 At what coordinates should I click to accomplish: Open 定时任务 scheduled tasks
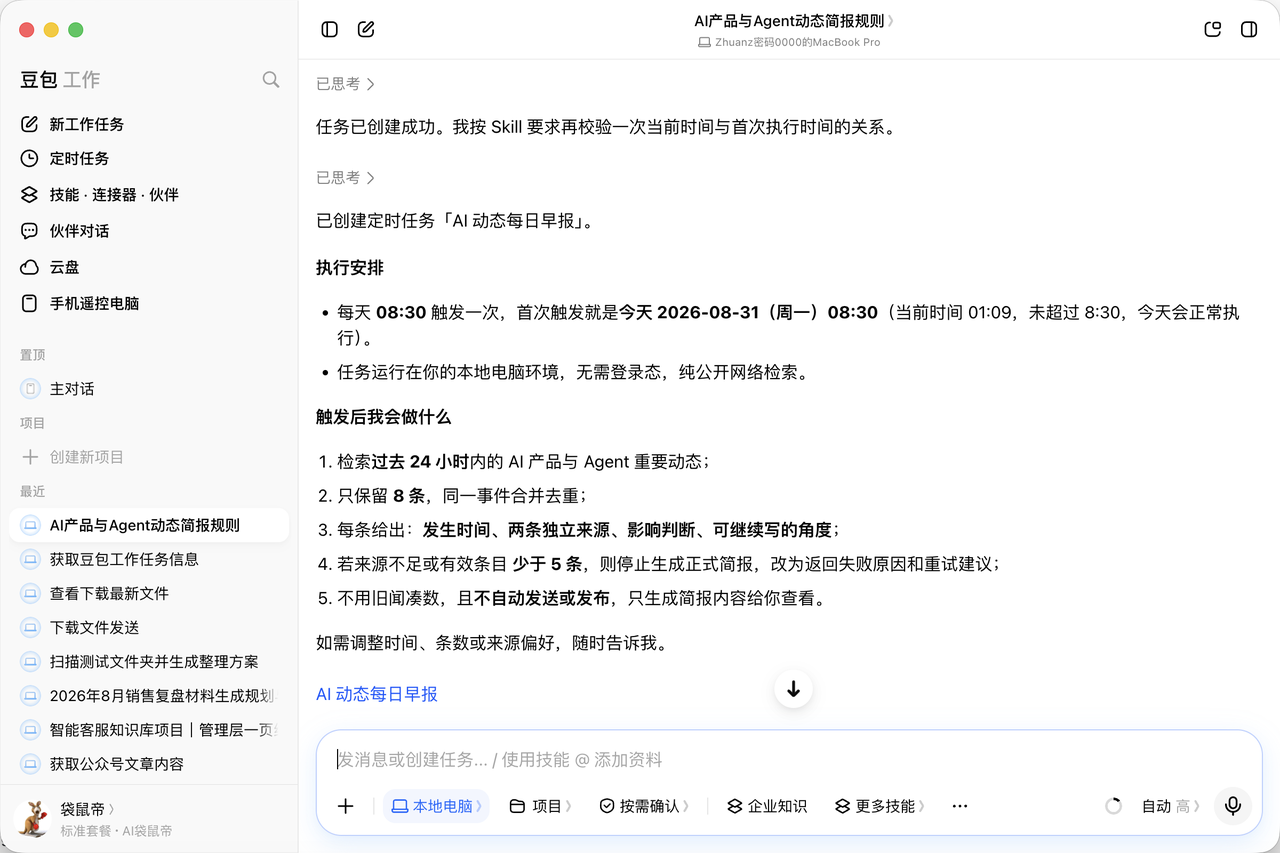point(149,158)
